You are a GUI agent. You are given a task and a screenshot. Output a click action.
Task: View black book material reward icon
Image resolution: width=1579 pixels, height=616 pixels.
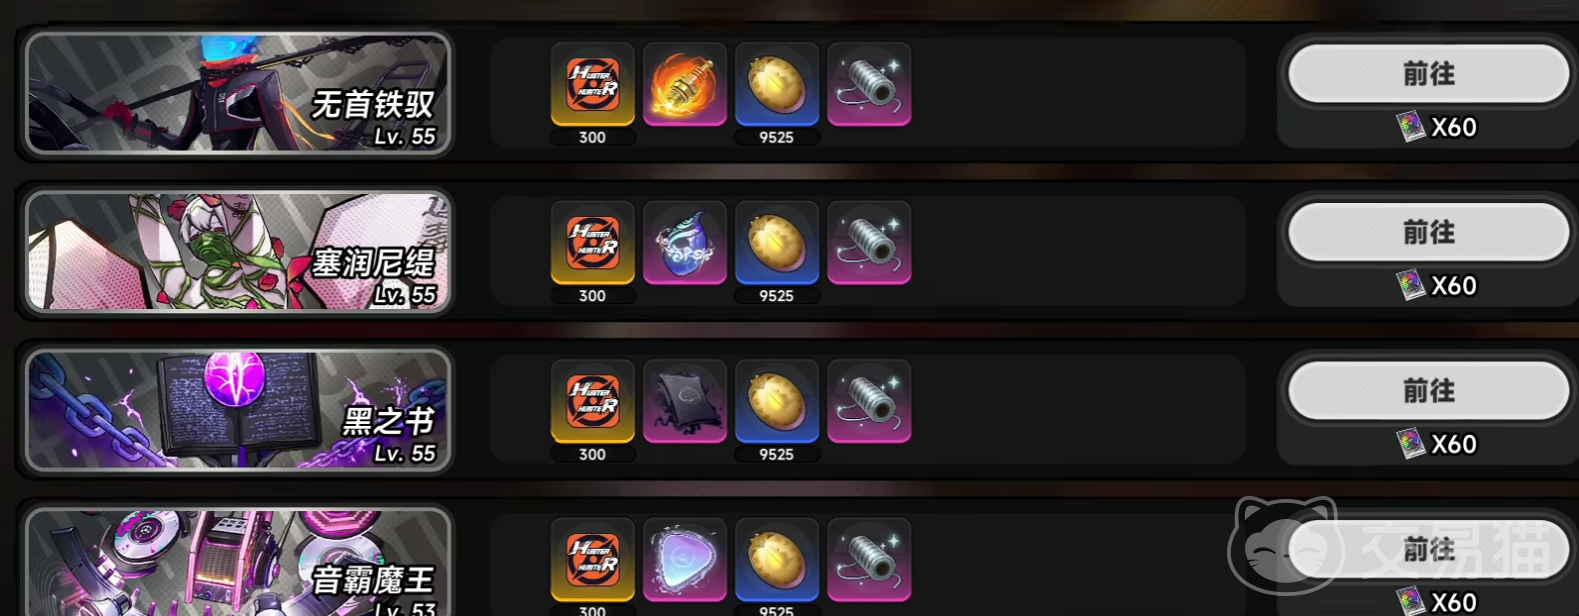685,401
